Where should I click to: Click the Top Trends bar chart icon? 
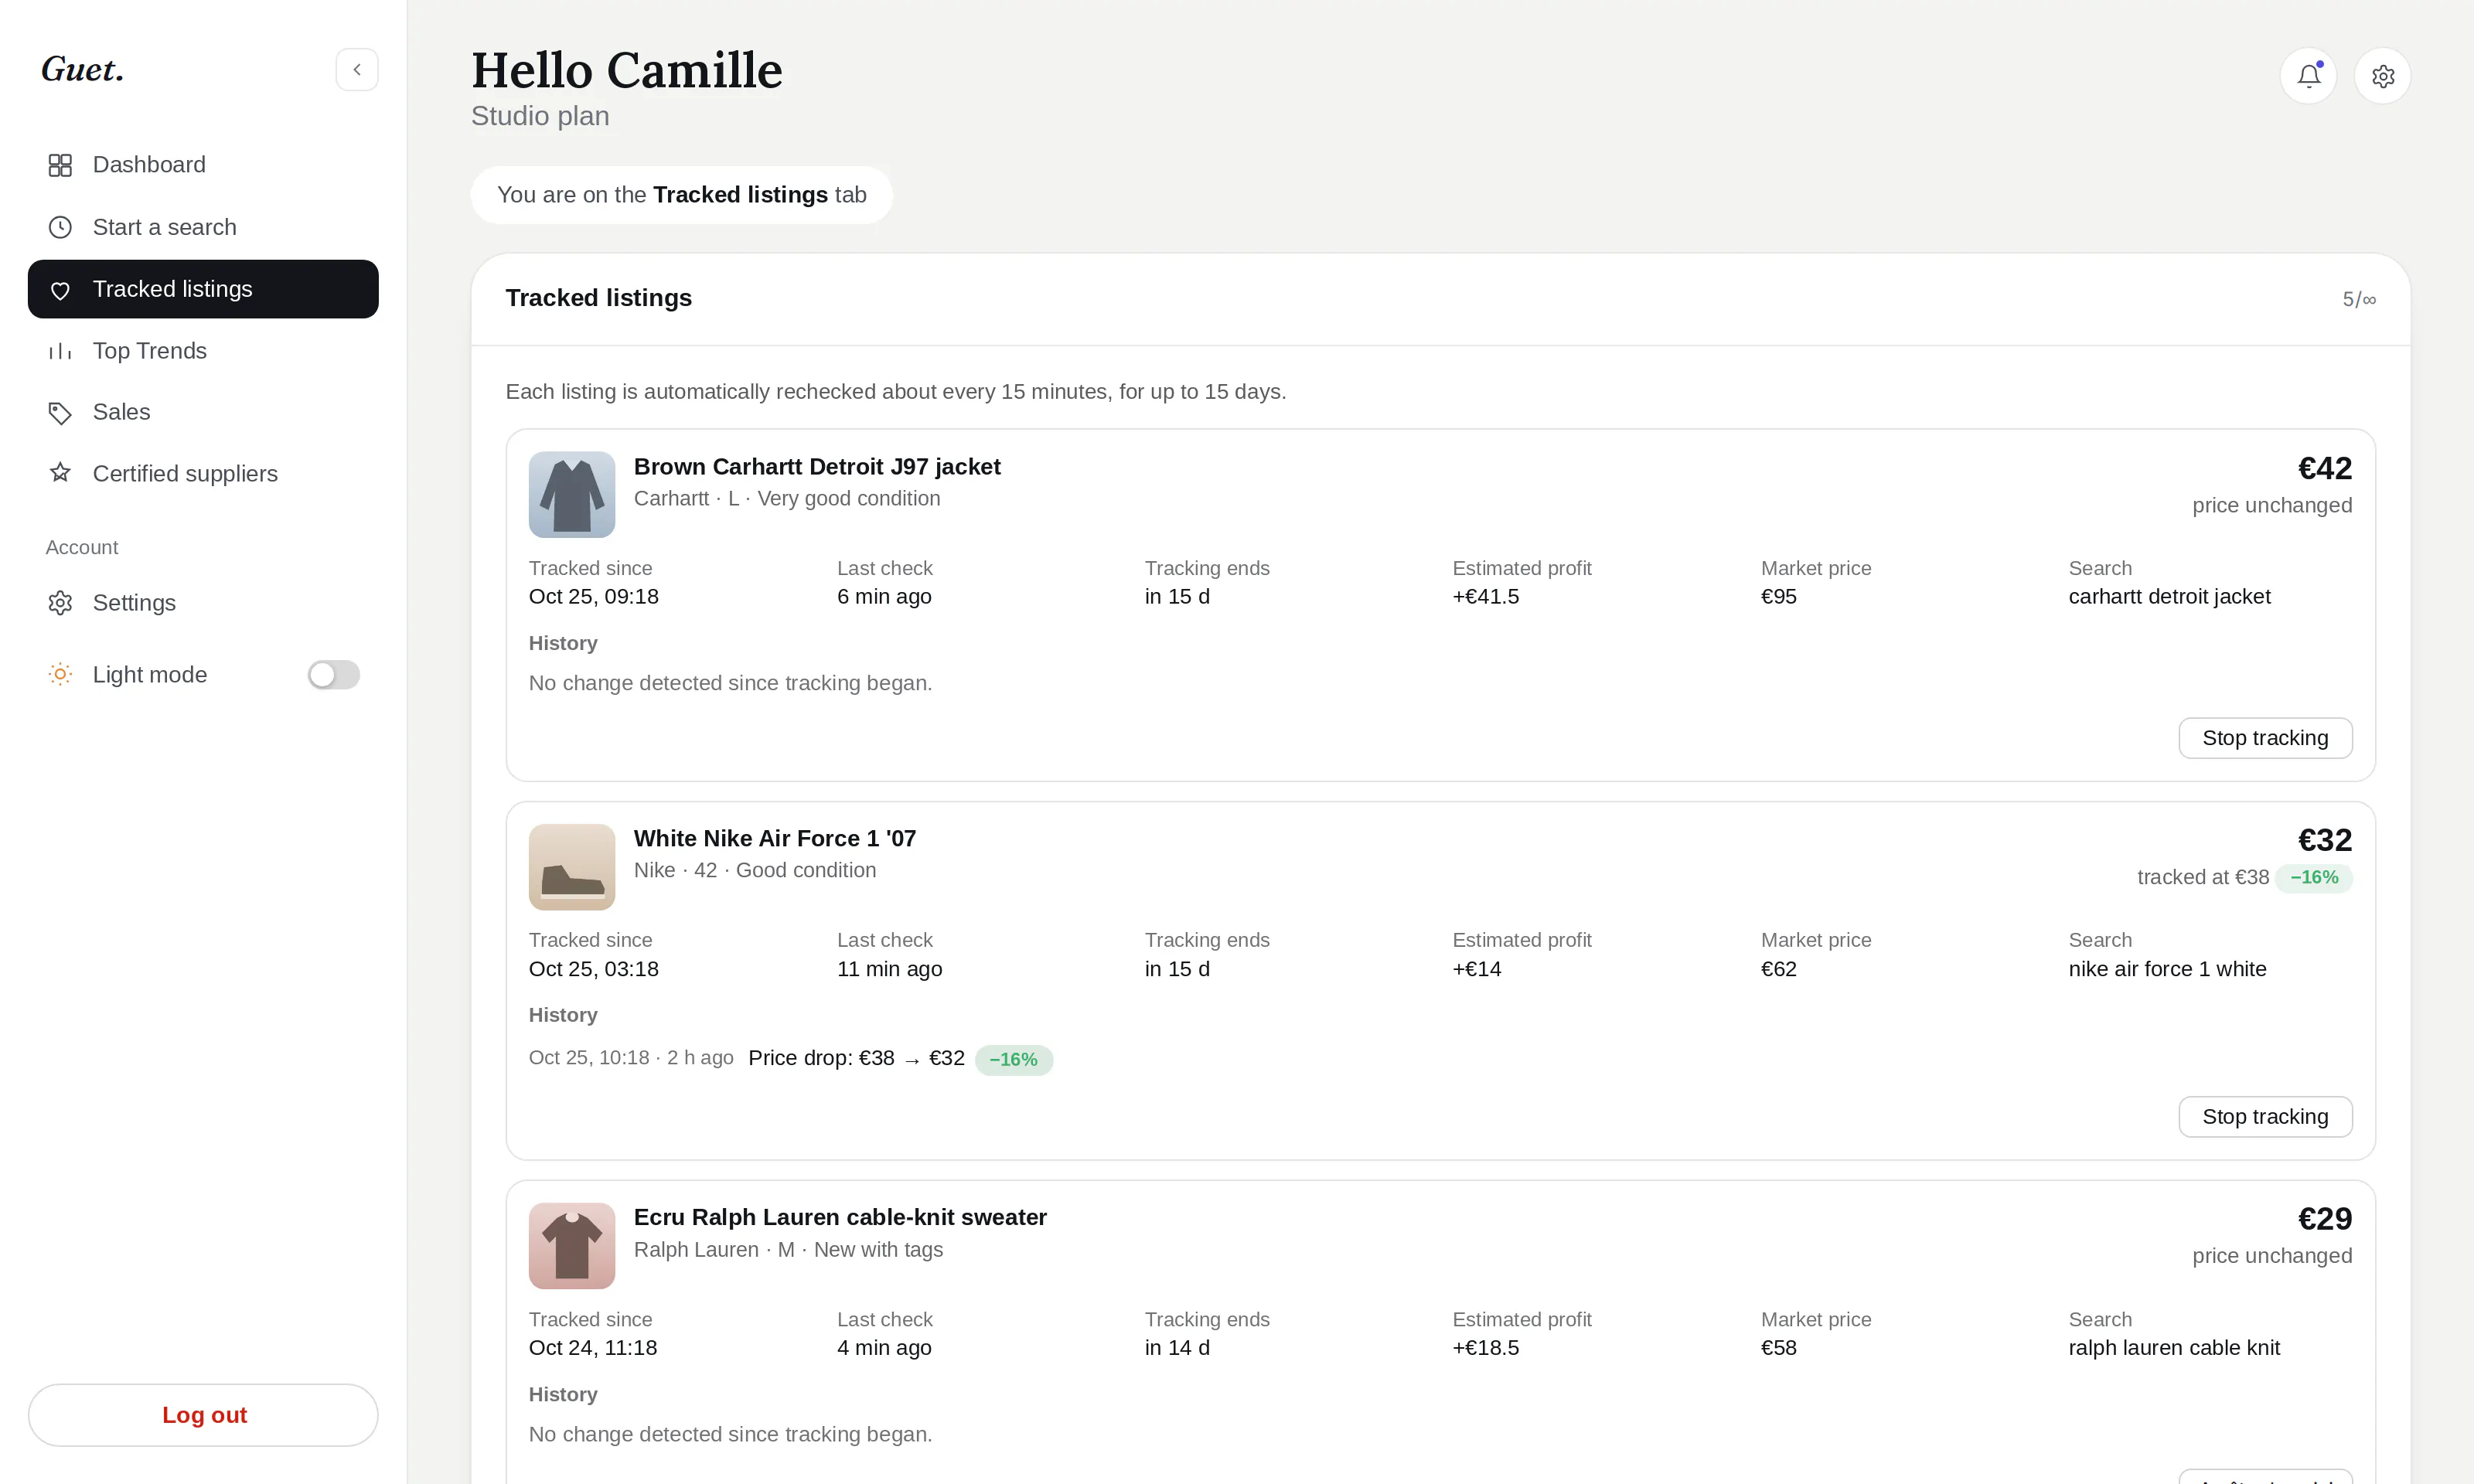tap(60, 351)
